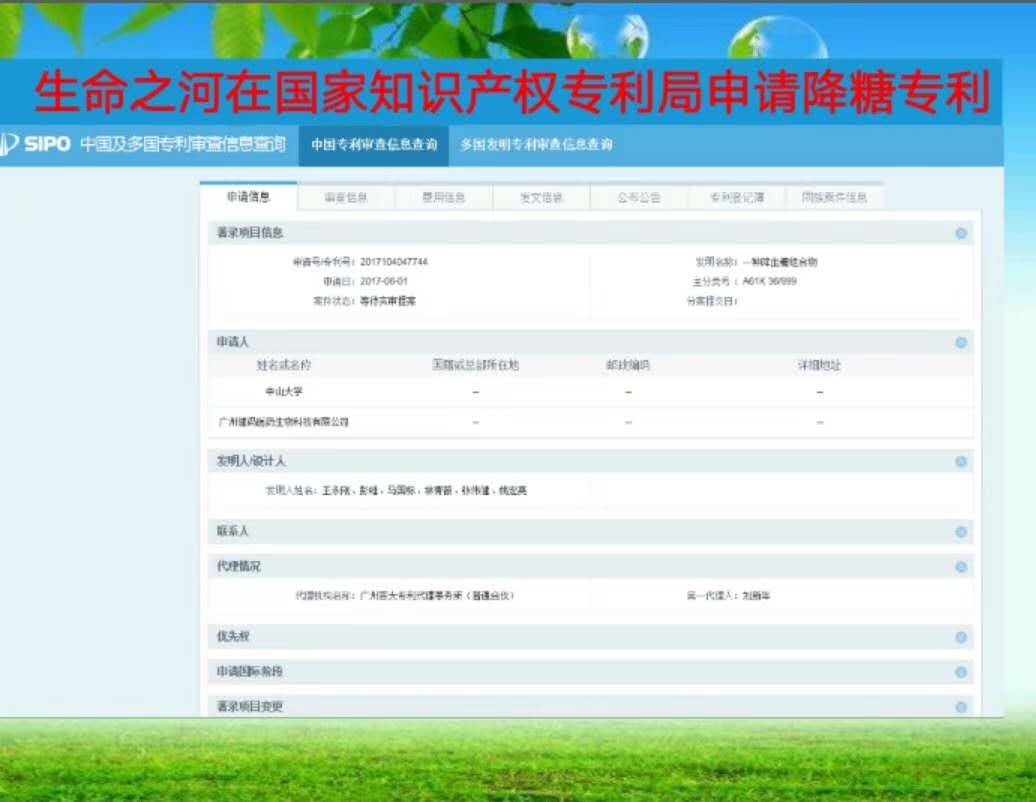
Task: Collapse the 发明人/设计人 section toggle
Action: (961, 462)
